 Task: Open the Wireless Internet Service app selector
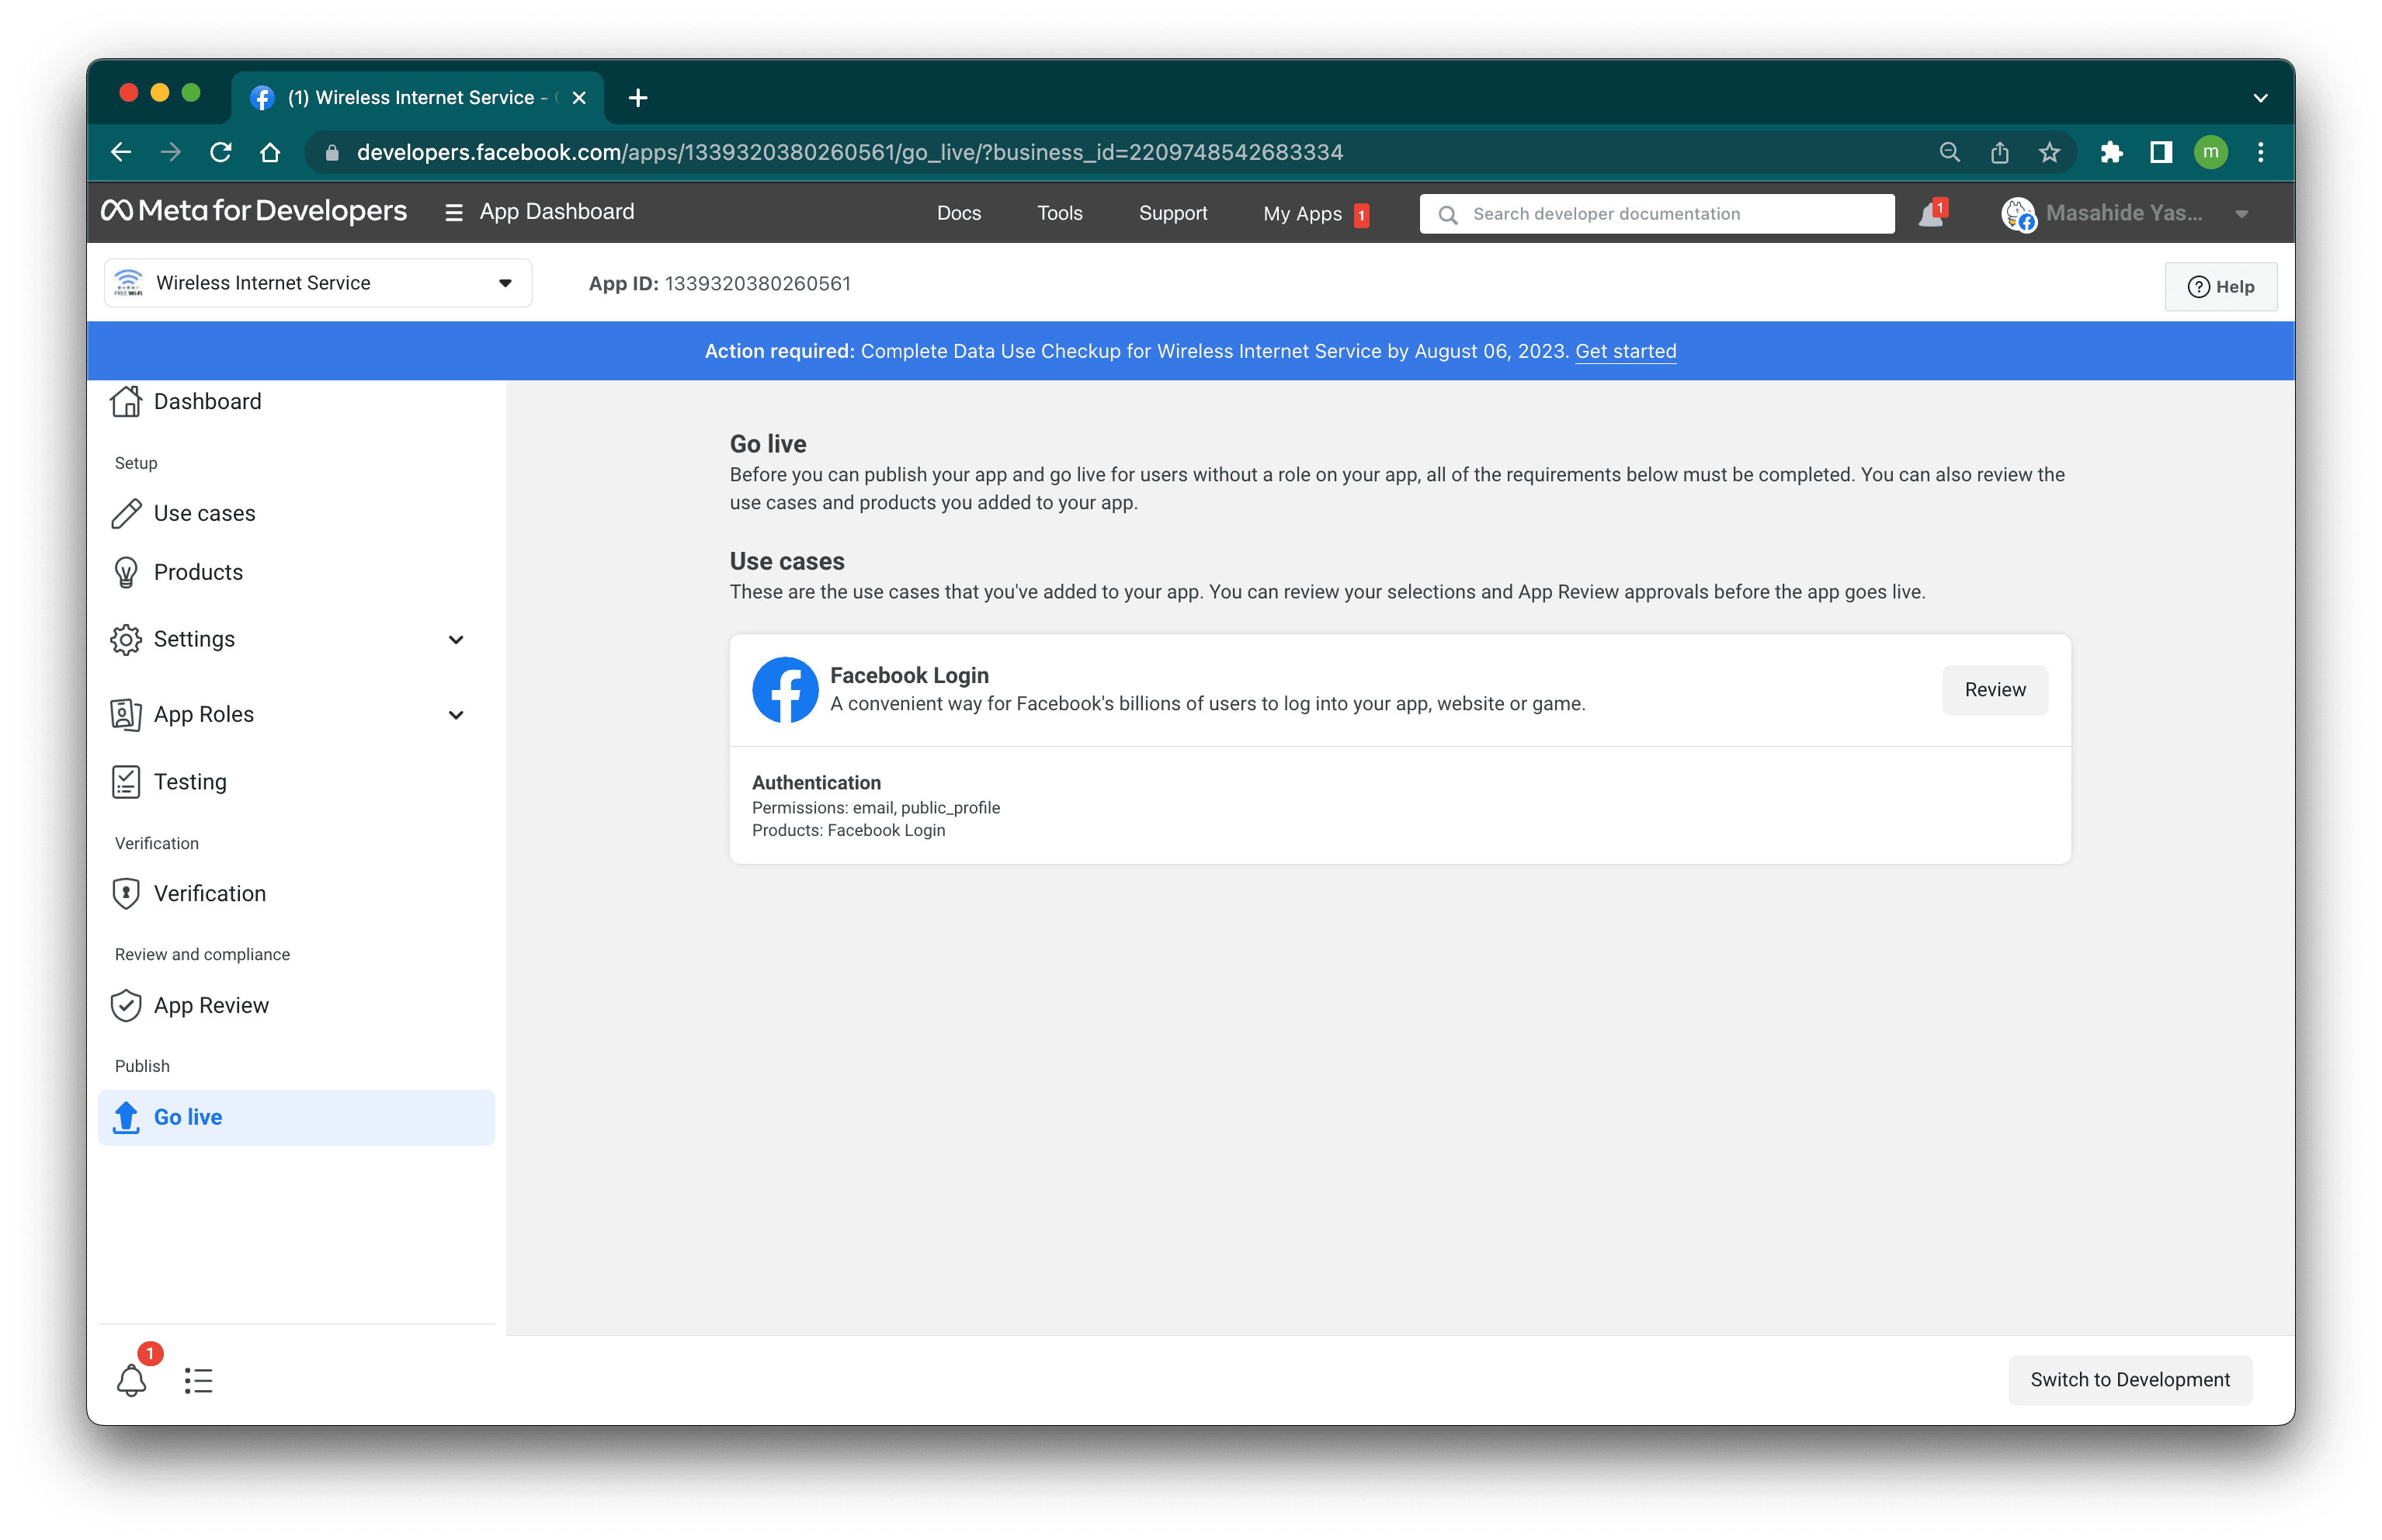click(x=318, y=283)
